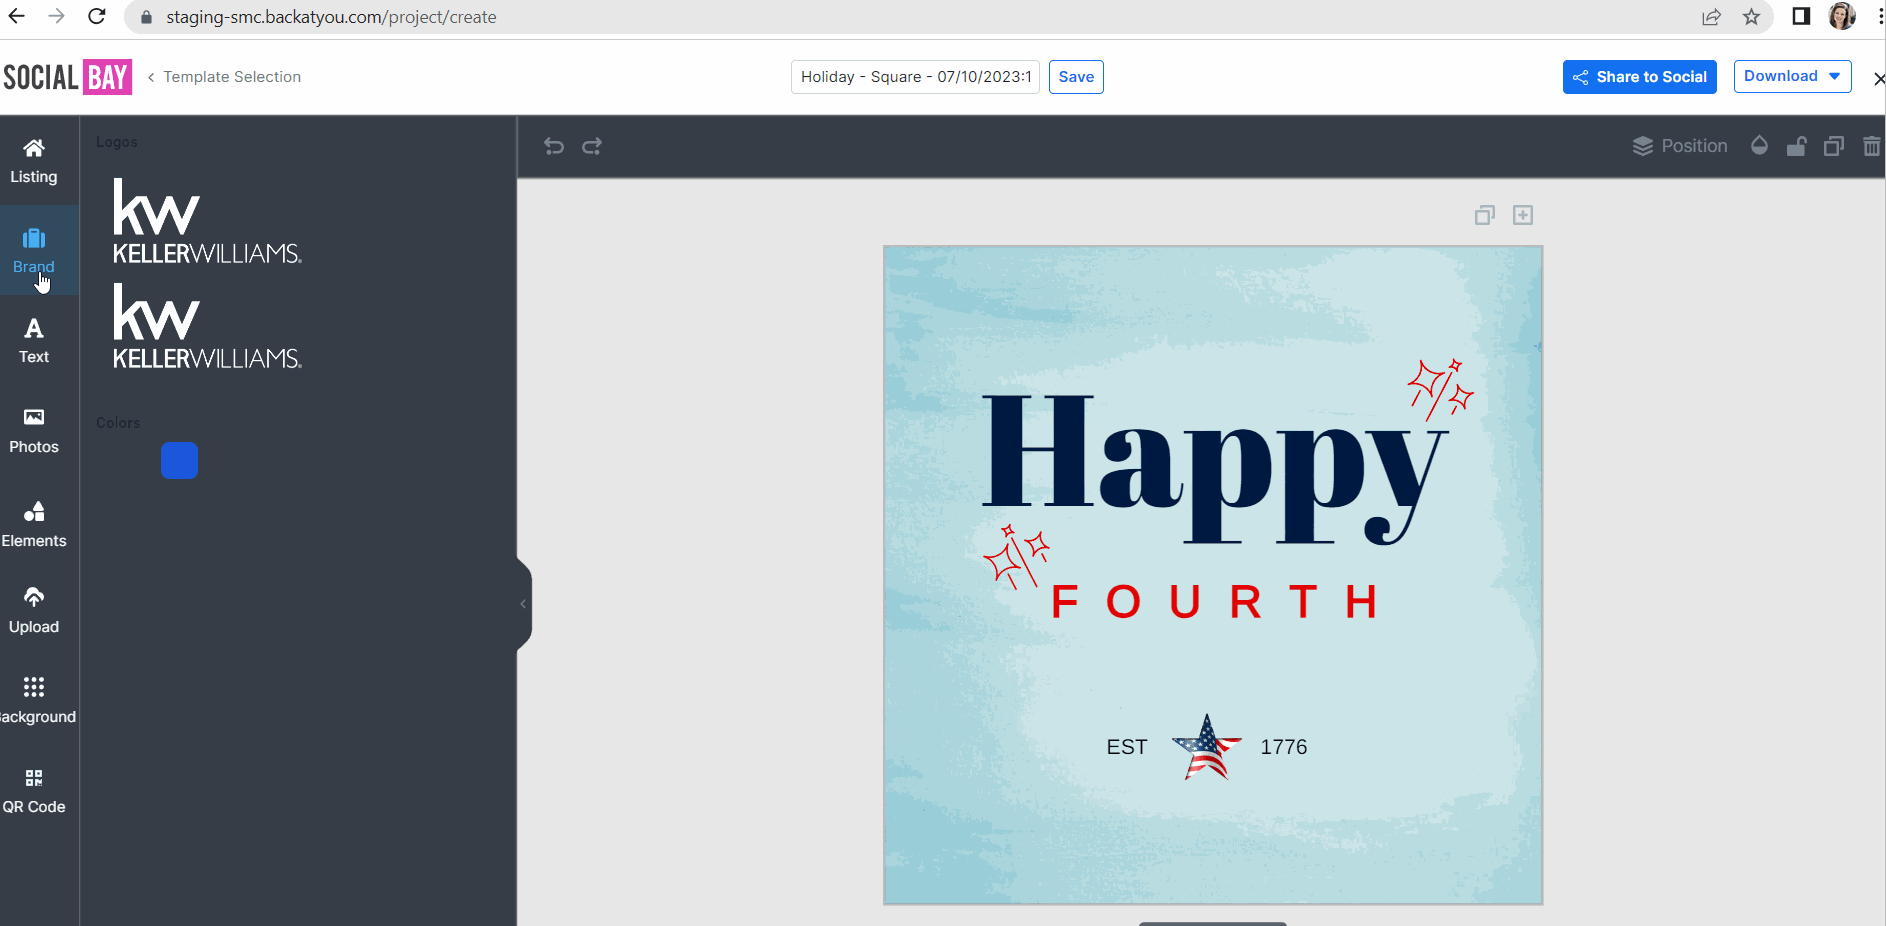This screenshot has height=926, width=1886.
Task: Expand the Download dropdown
Action: tap(1792, 77)
